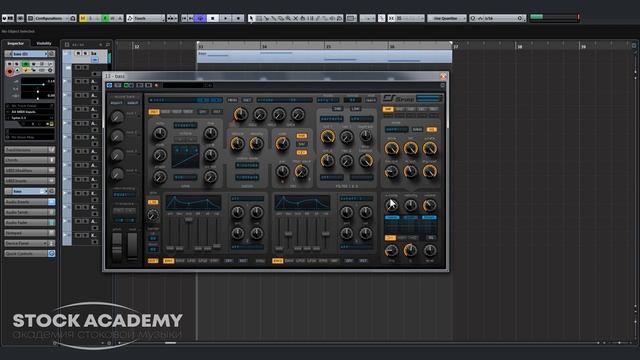This screenshot has height=360, width=640.
Task: Click the audio level meter in toolbar
Action: (554, 18)
